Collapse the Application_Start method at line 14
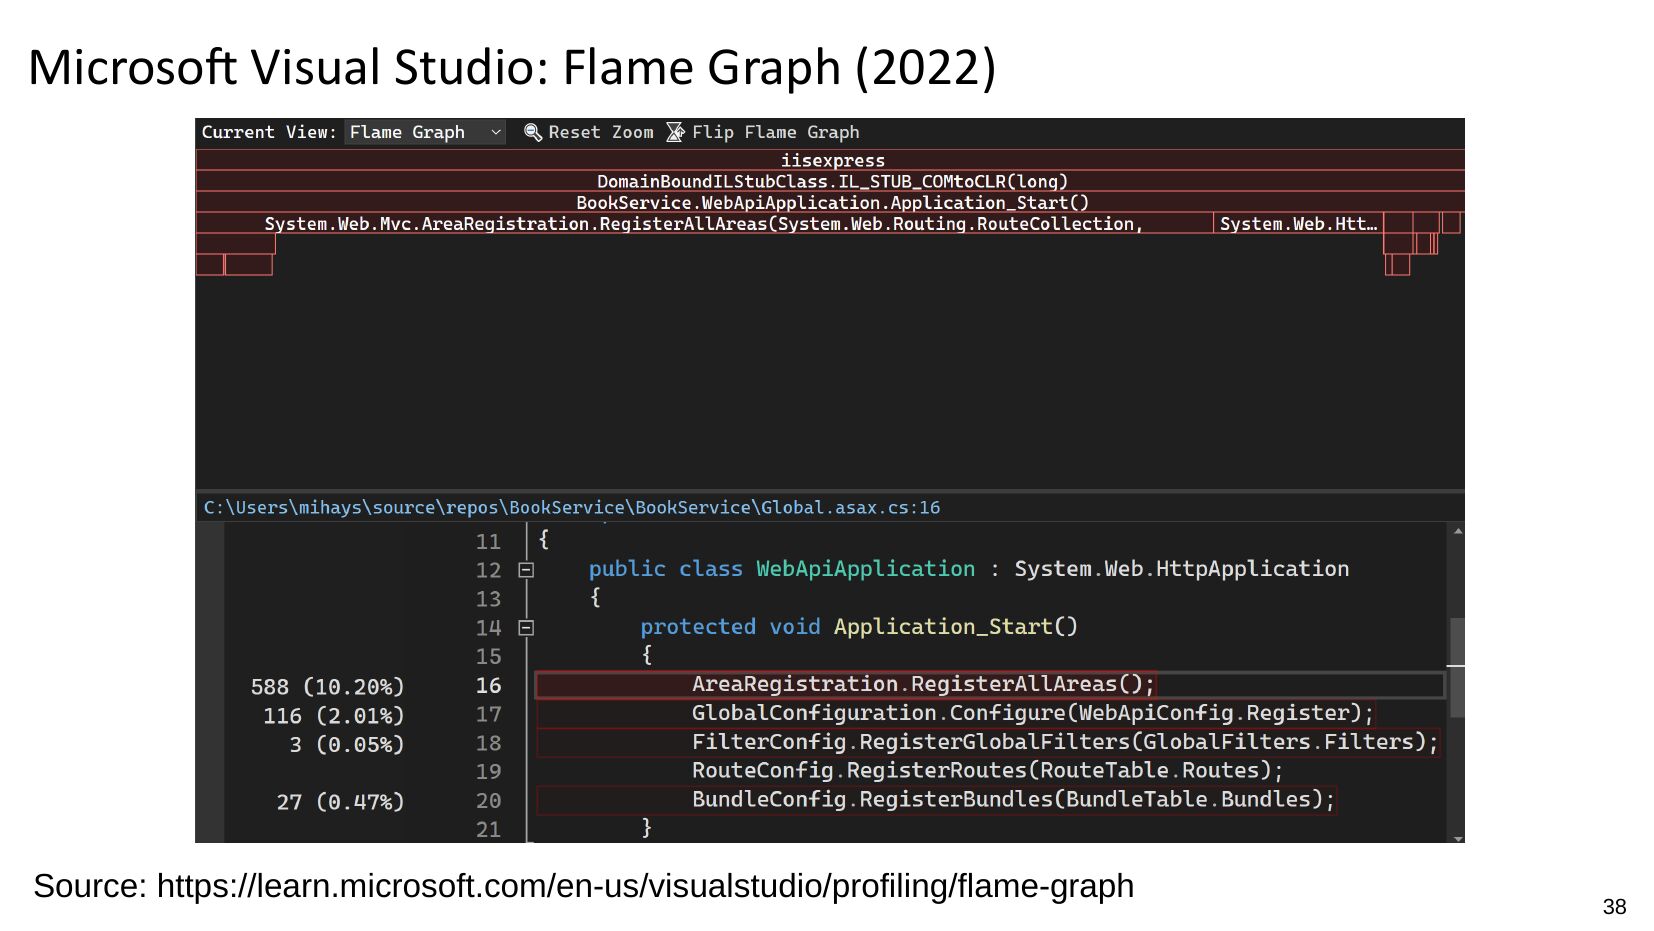 tap(526, 628)
